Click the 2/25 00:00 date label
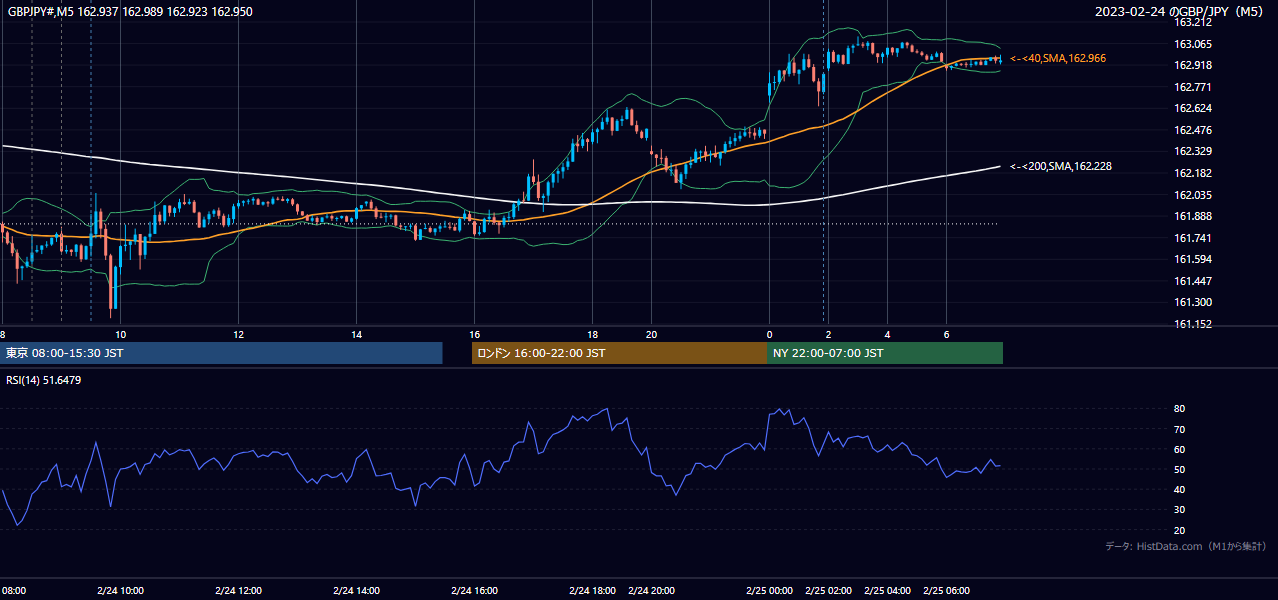The image size is (1278, 600). [x=769, y=590]
